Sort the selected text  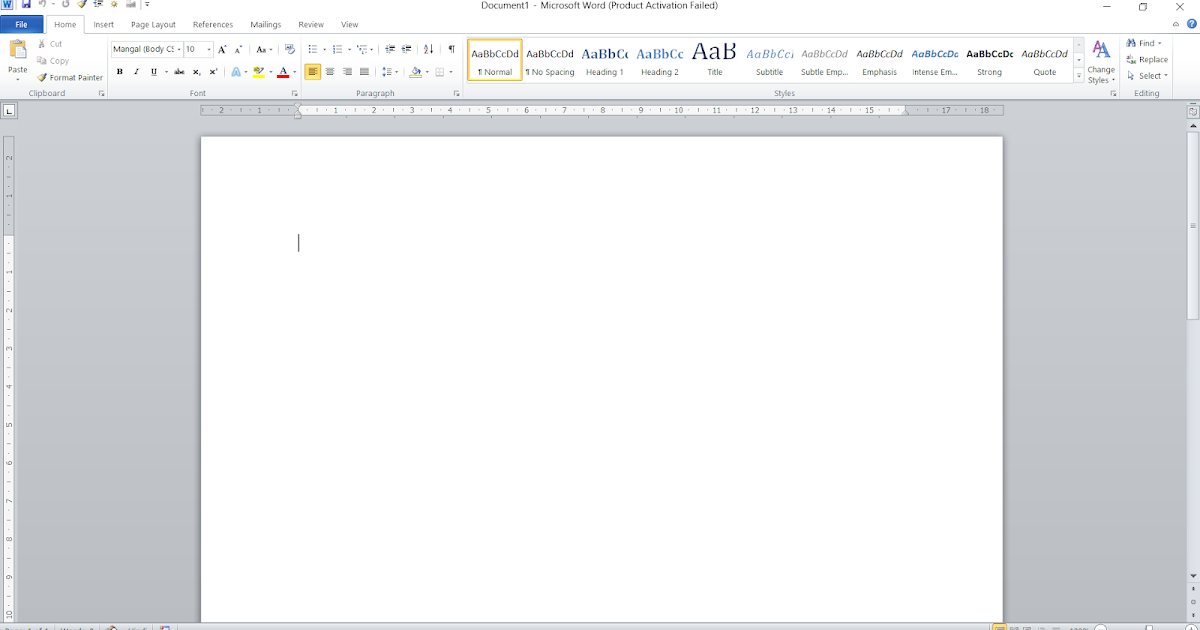pos(427,48)
